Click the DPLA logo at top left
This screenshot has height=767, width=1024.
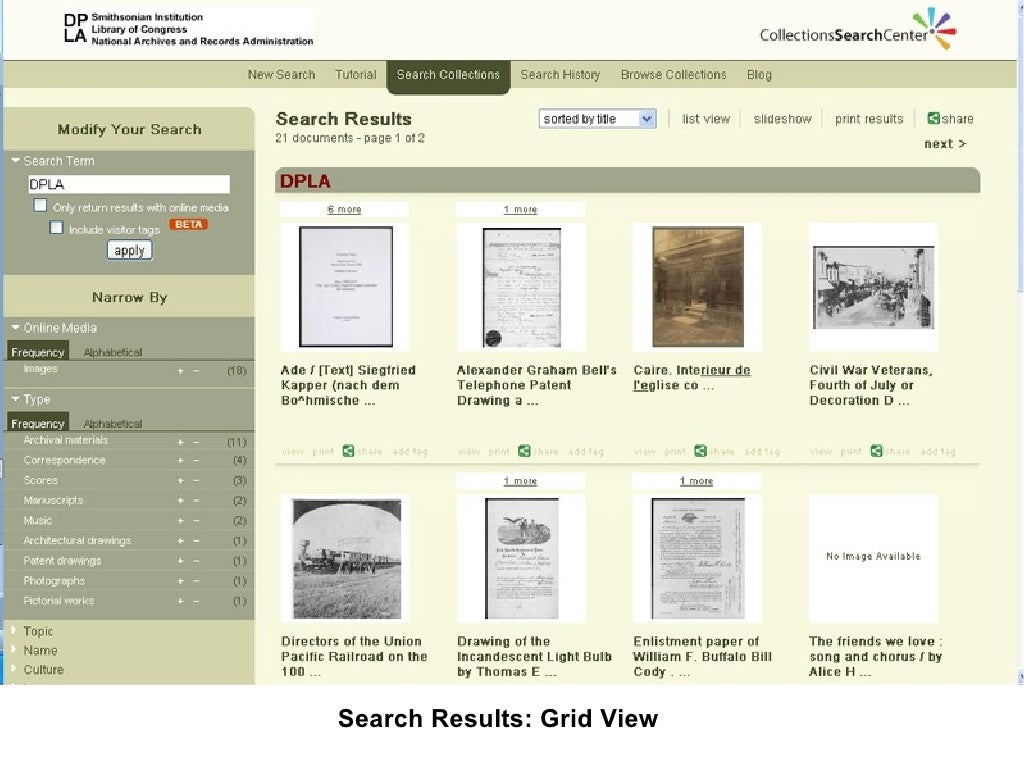[75, 29]
